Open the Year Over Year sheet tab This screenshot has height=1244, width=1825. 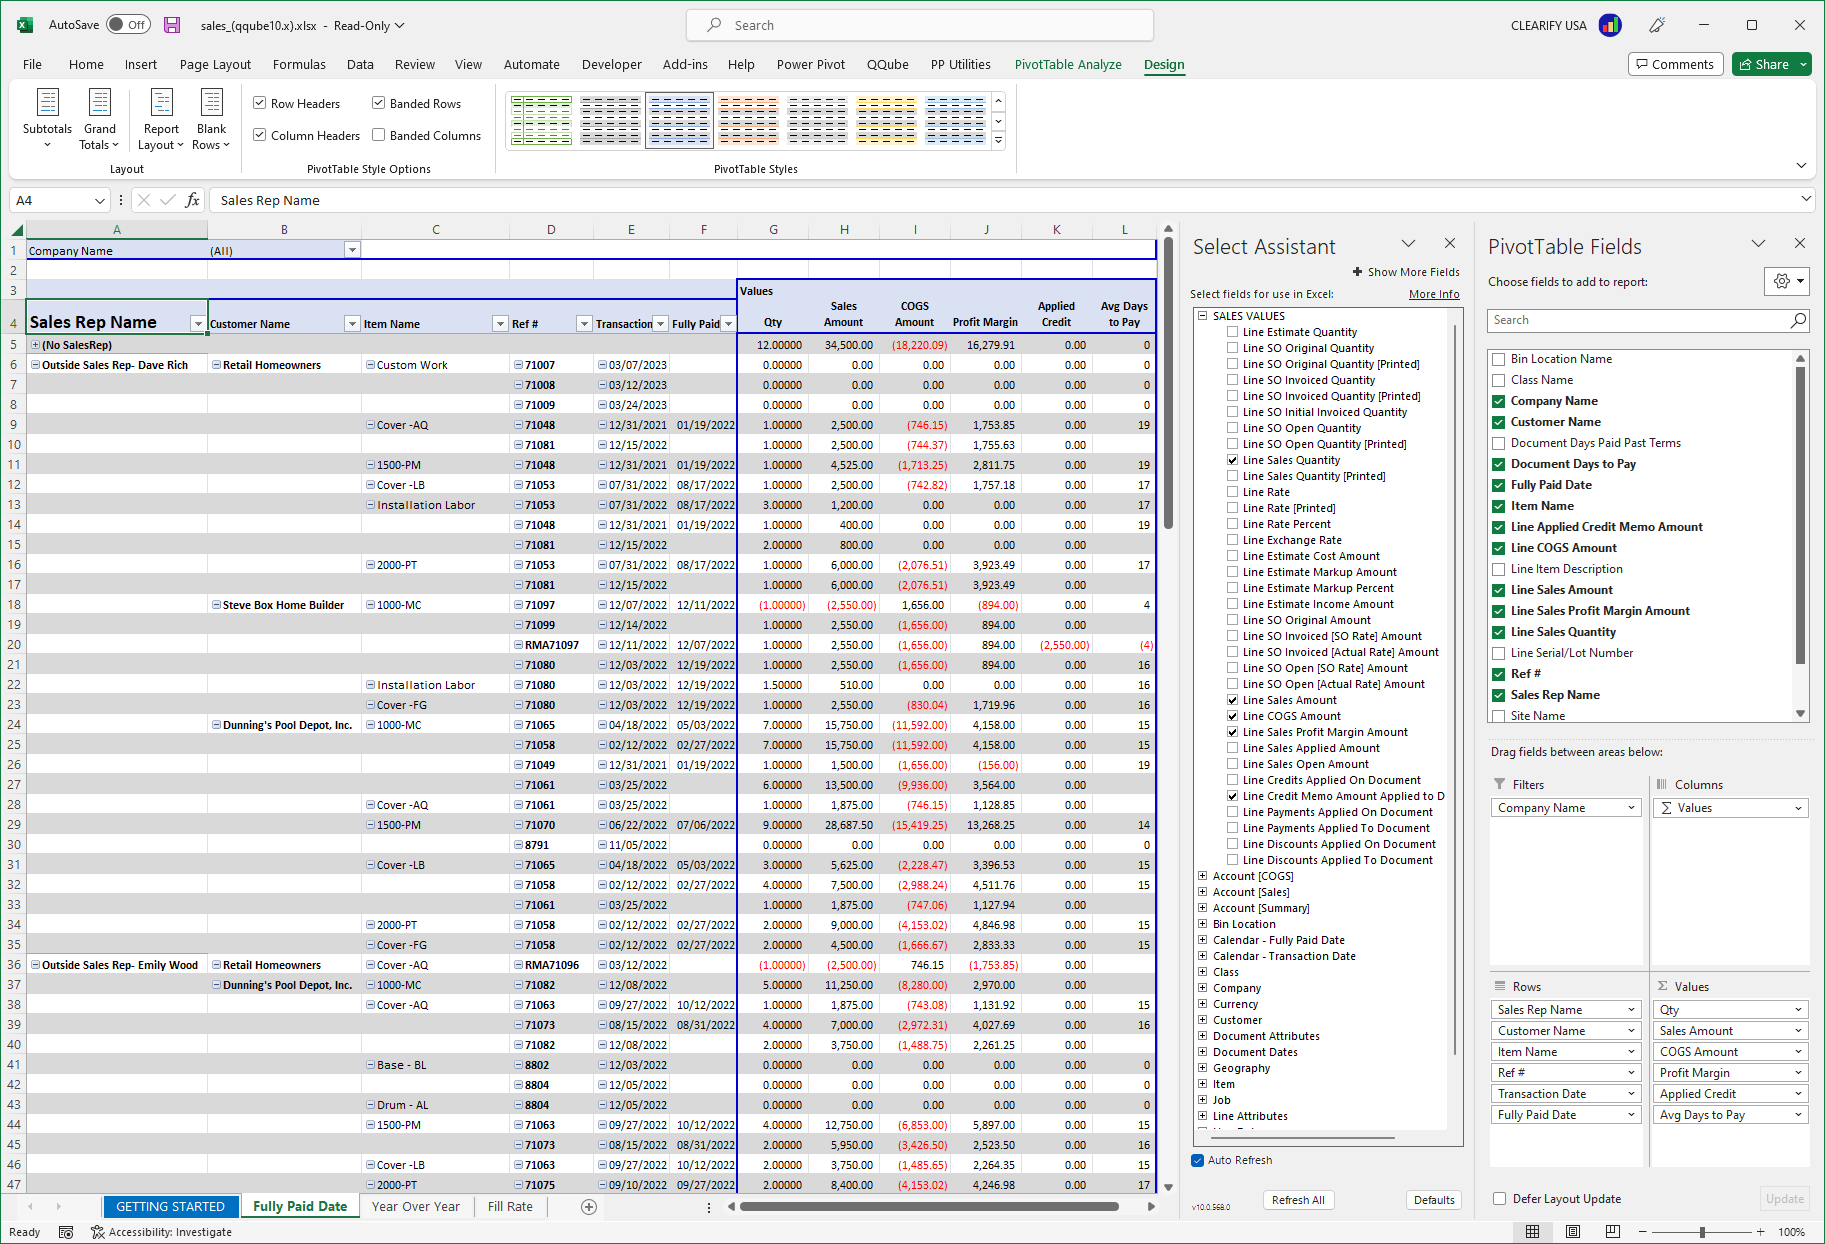(415, 1206)
